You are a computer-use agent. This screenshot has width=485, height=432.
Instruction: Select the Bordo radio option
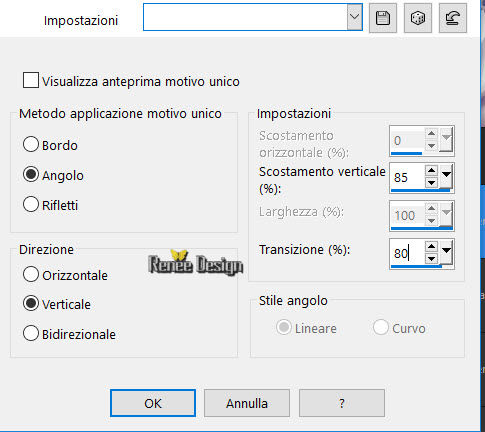(x=31, y=145)
